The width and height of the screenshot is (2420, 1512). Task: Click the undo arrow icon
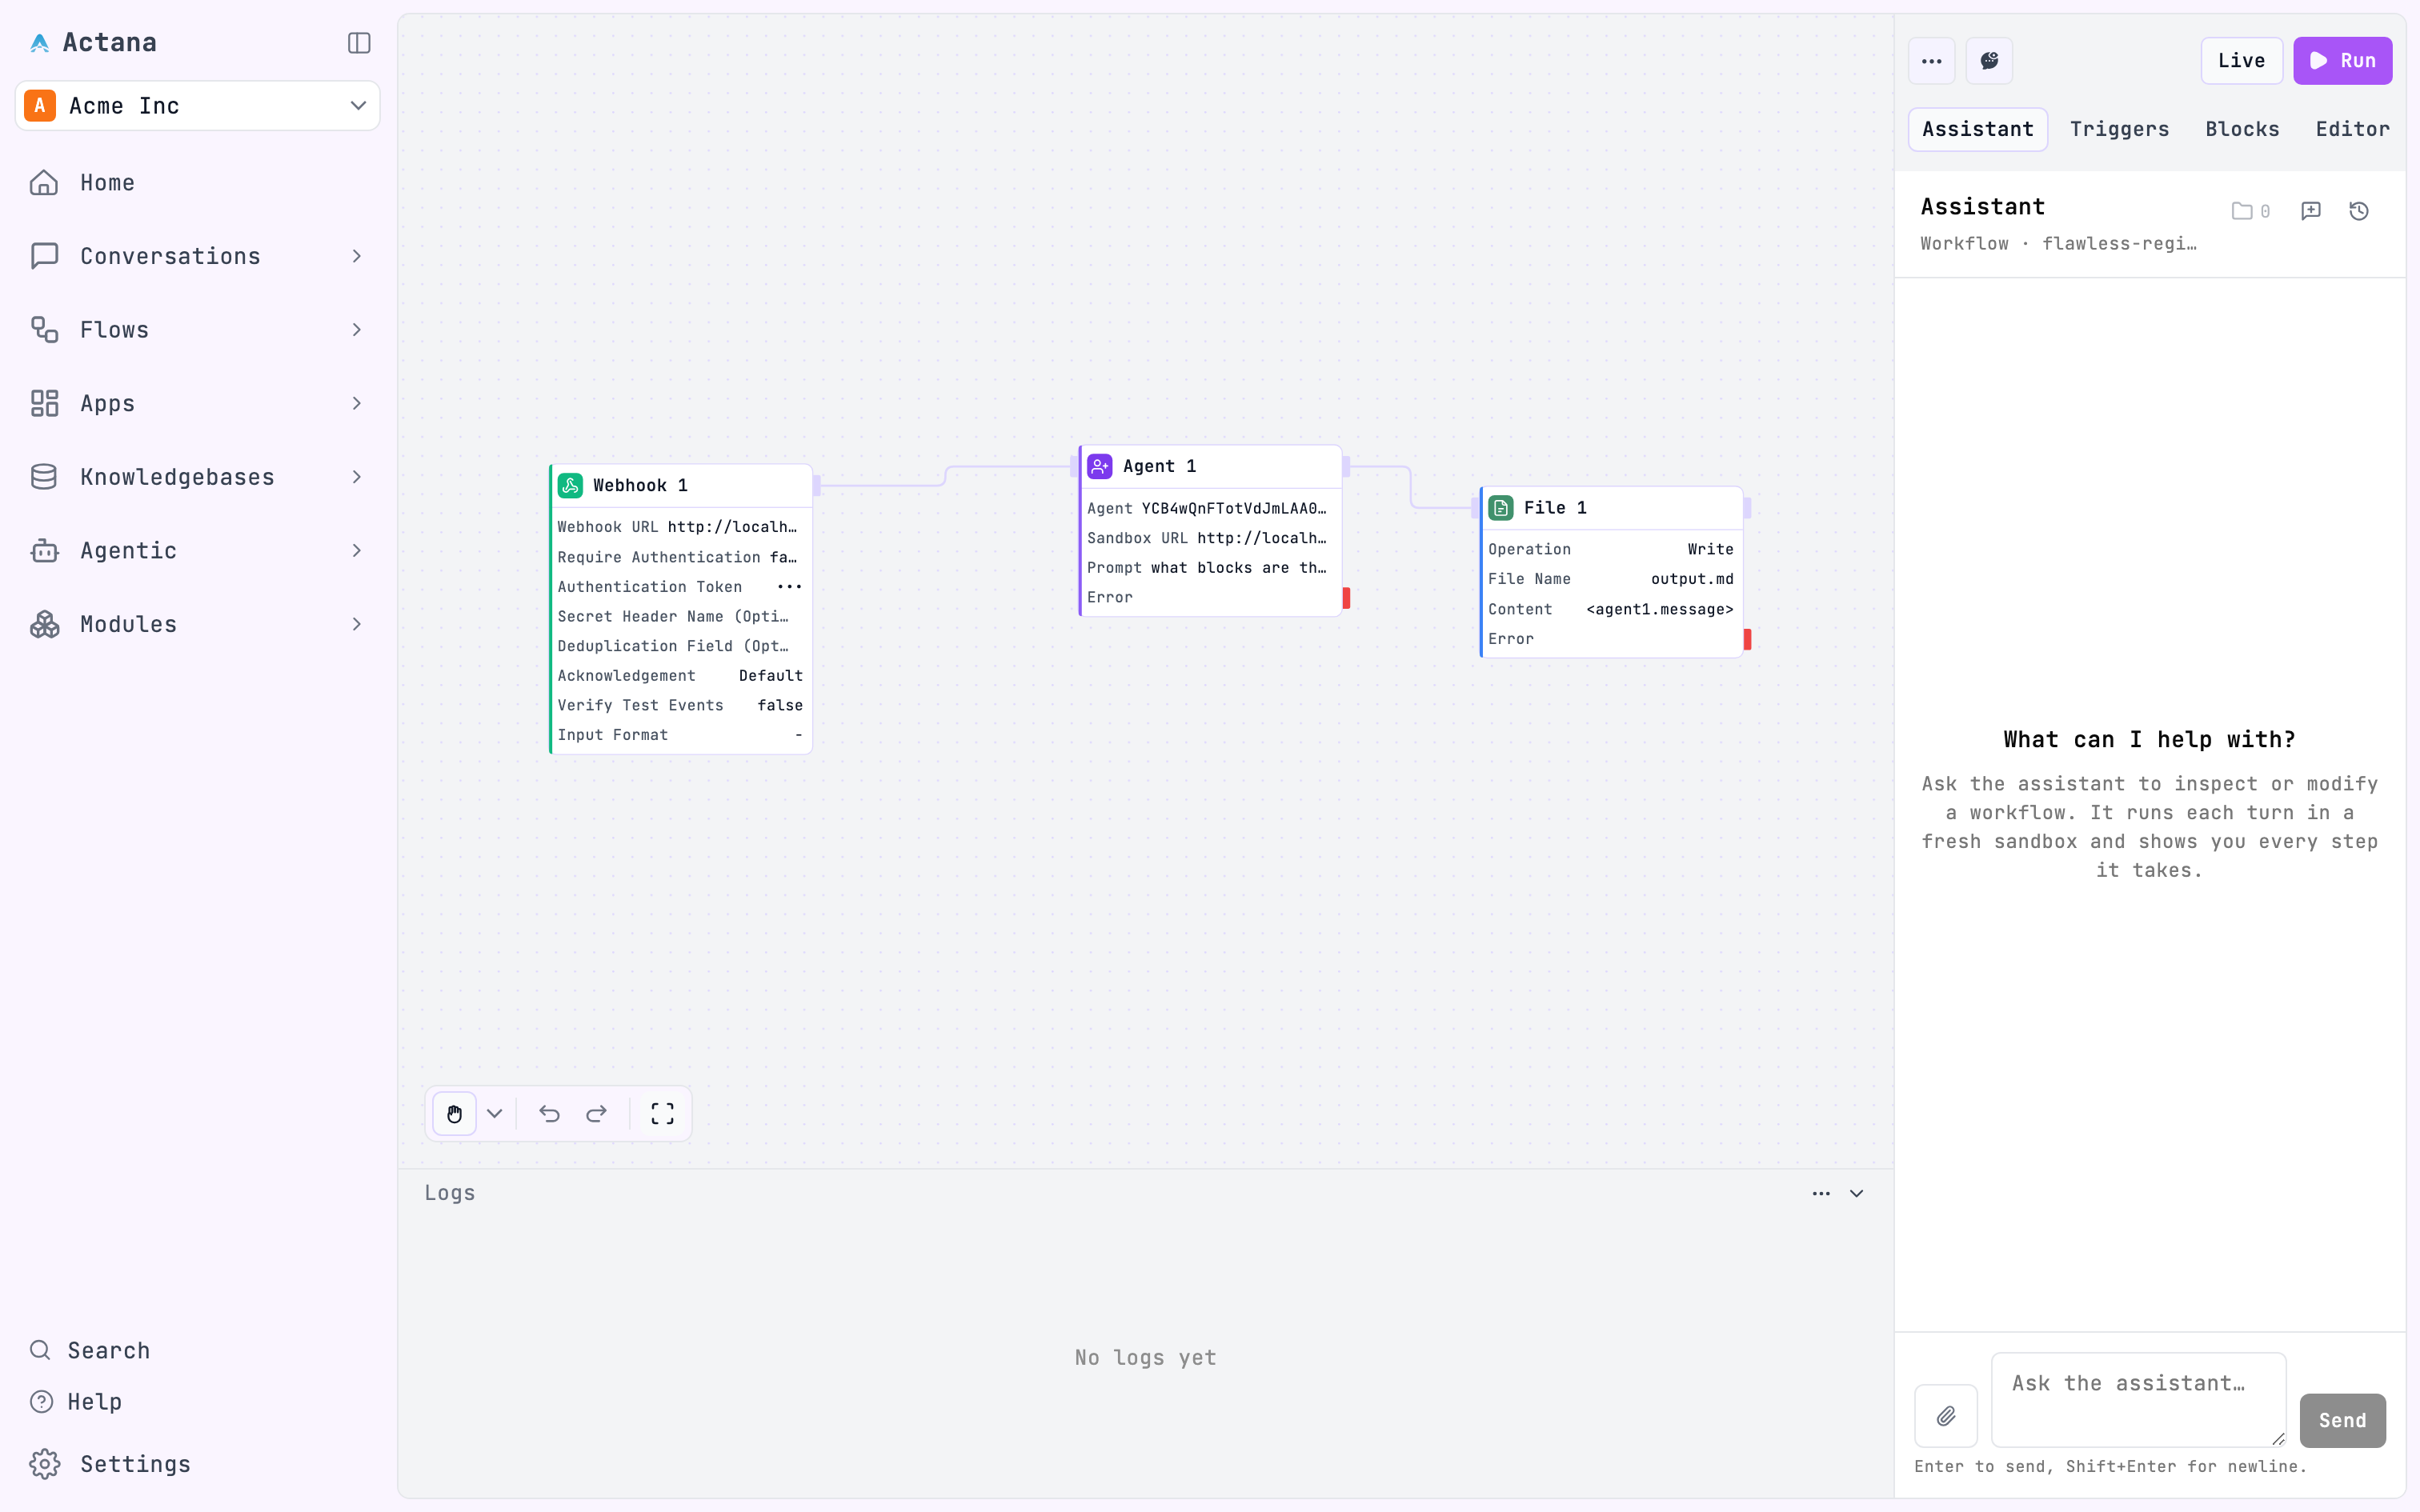pyautogui.click(x=549, y=1114)
